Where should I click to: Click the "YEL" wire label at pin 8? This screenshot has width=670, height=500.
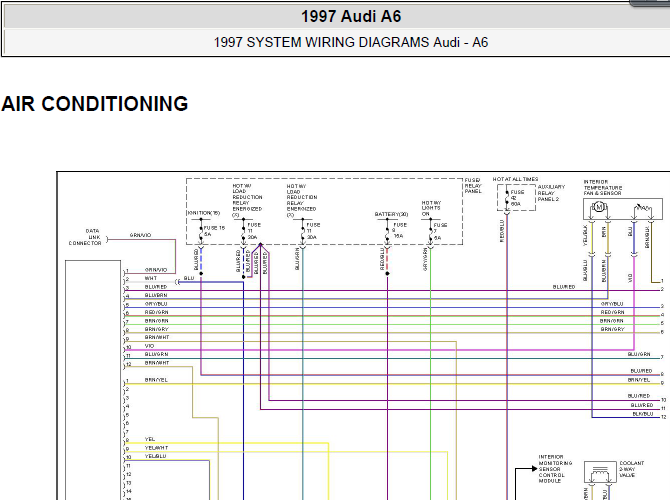click(150, 439)
